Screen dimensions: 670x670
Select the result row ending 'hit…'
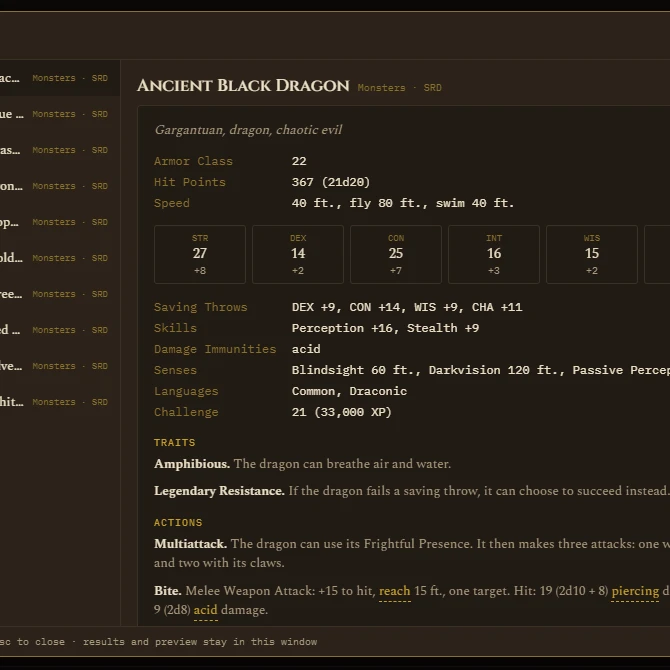[60, 402]
